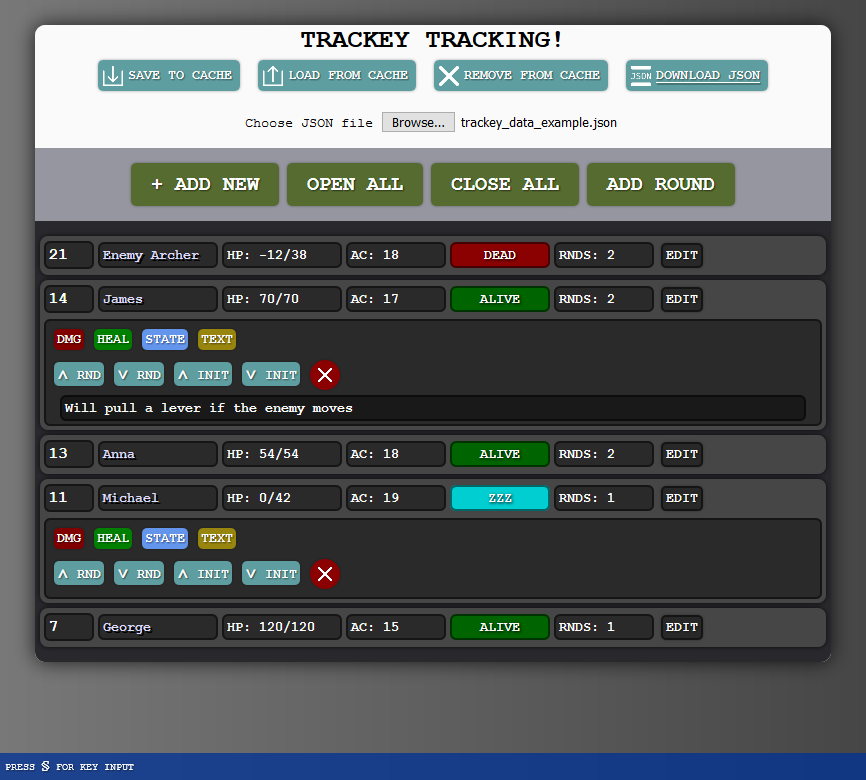Raise James's initiative

point(203,375)
